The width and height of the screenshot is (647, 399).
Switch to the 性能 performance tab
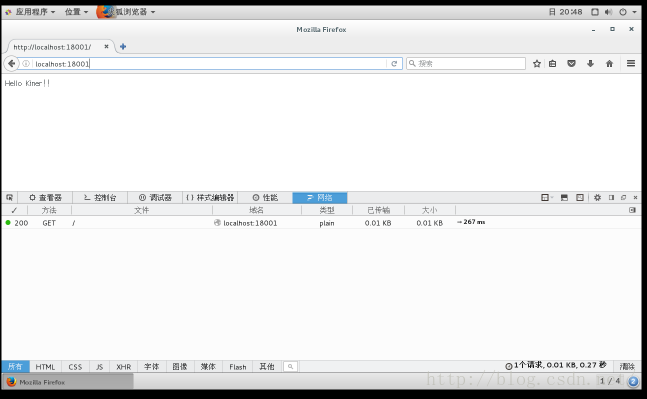coord(265,198)
